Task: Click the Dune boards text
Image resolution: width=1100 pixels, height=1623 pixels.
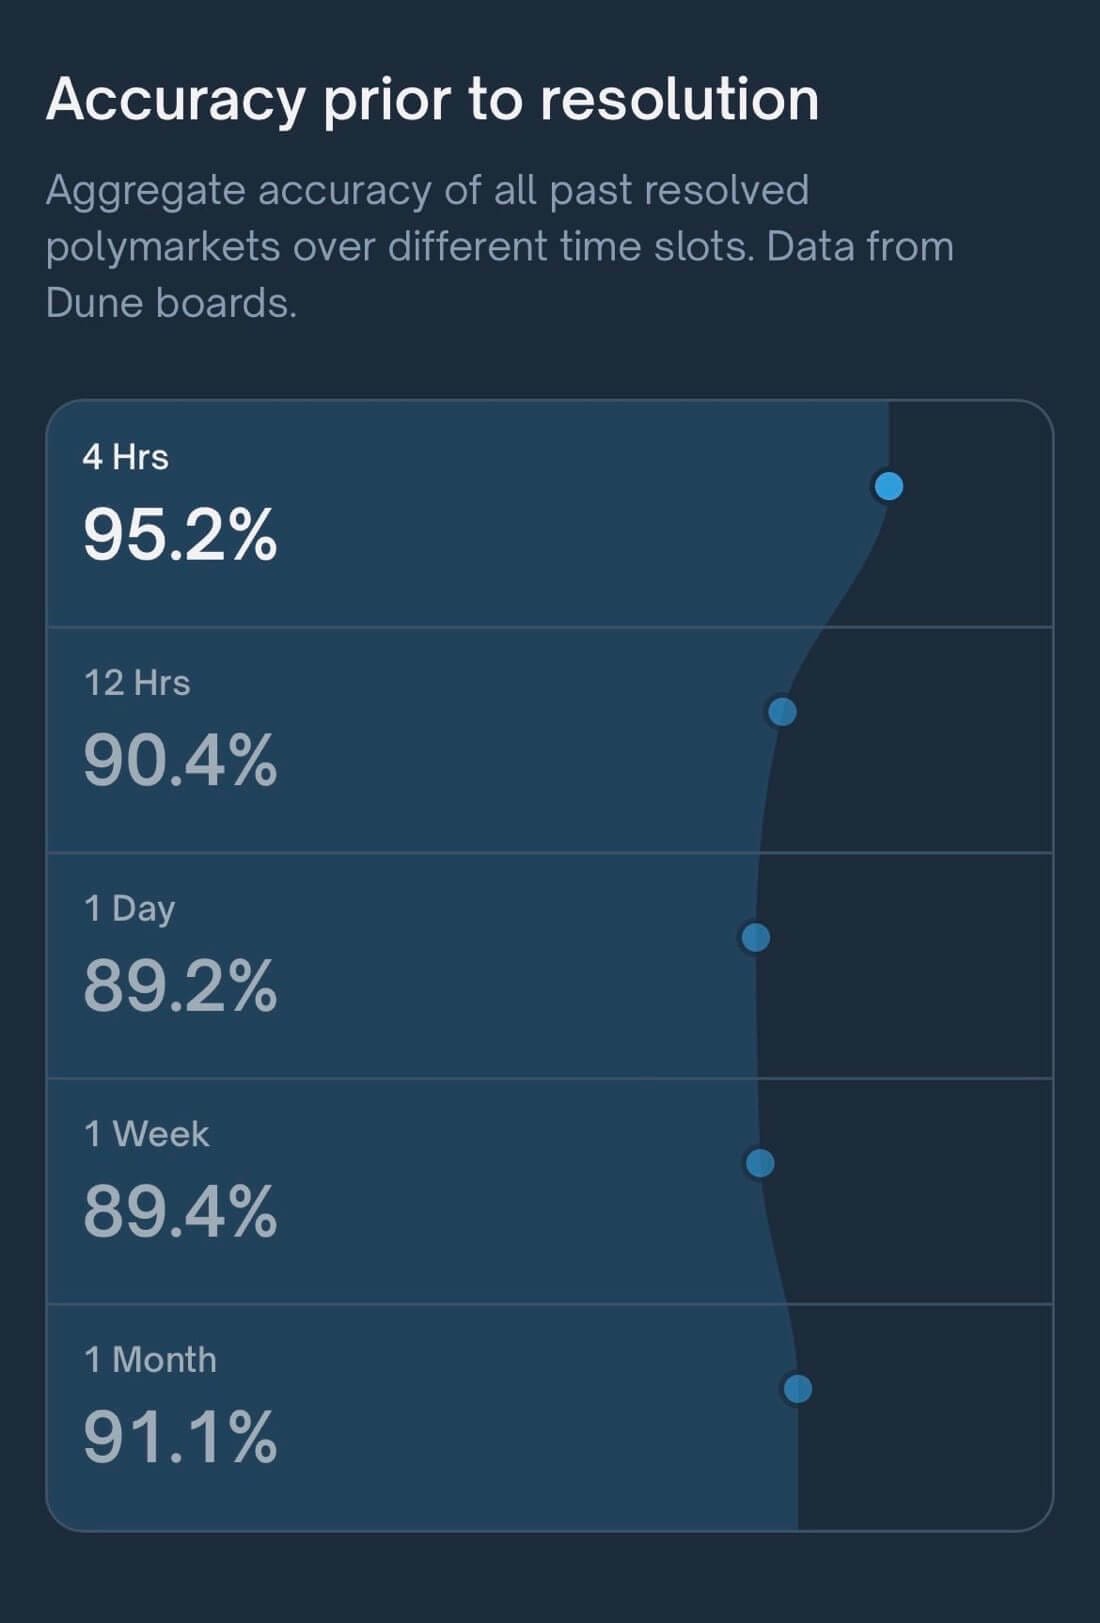Action: pos(171,303)
